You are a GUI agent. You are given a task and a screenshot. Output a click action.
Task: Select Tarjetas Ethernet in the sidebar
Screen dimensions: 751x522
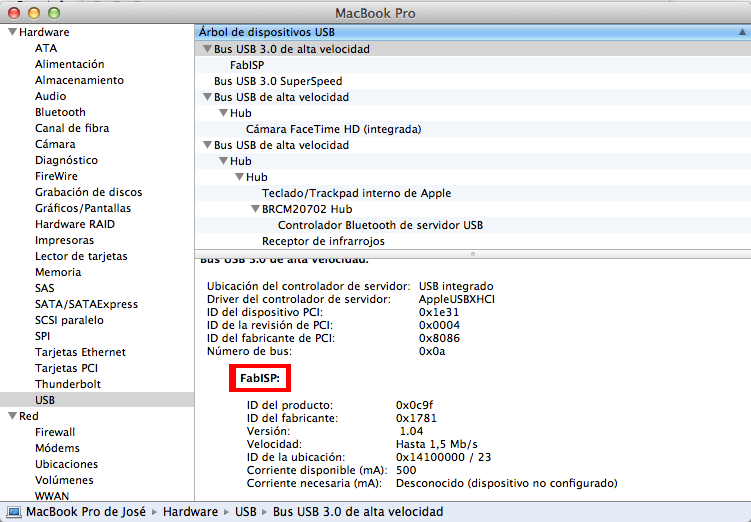pyautogui.click(x=80, y=352)
